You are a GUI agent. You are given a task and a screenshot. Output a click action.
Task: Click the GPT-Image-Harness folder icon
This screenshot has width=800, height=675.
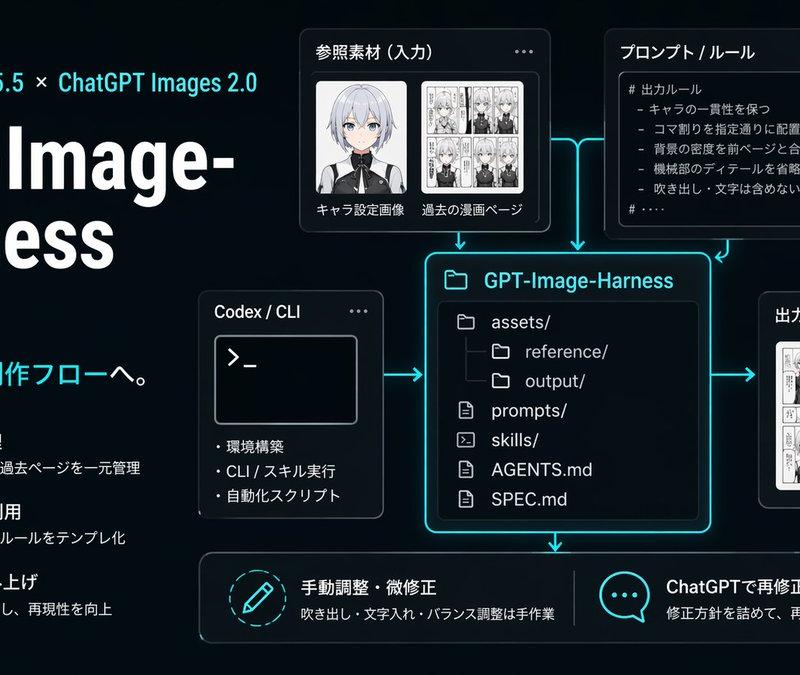(455, 280)
